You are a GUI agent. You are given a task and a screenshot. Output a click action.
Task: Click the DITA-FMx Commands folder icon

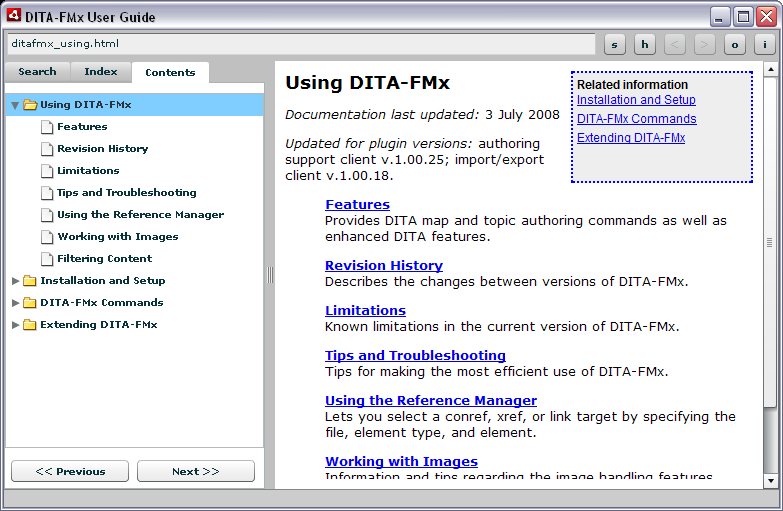coord(30,303)
